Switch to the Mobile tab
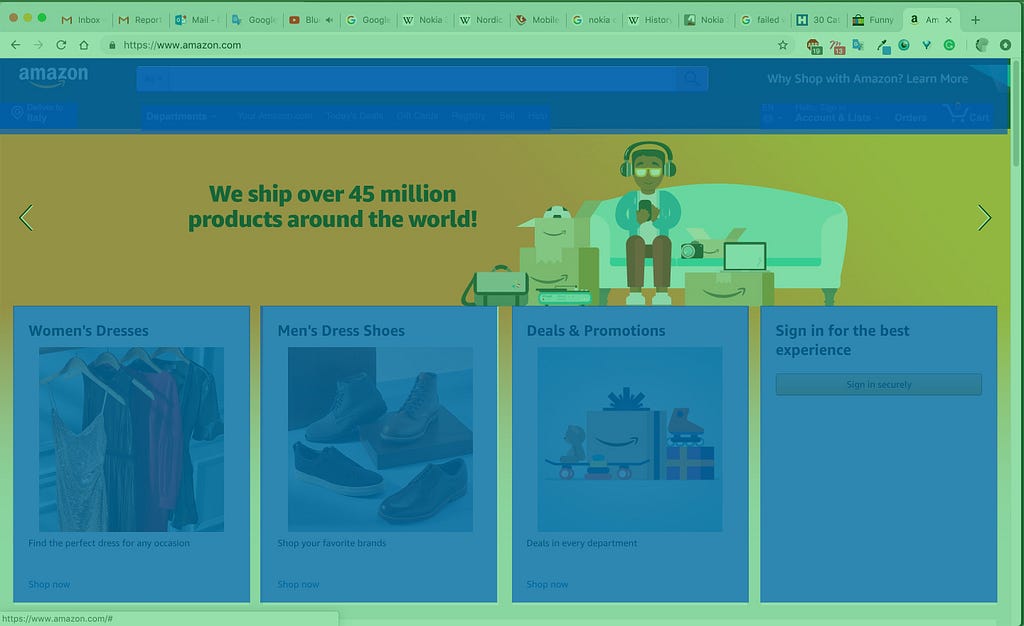The width and height of the screenshot is (1024, 626). (x=538, y=20)
